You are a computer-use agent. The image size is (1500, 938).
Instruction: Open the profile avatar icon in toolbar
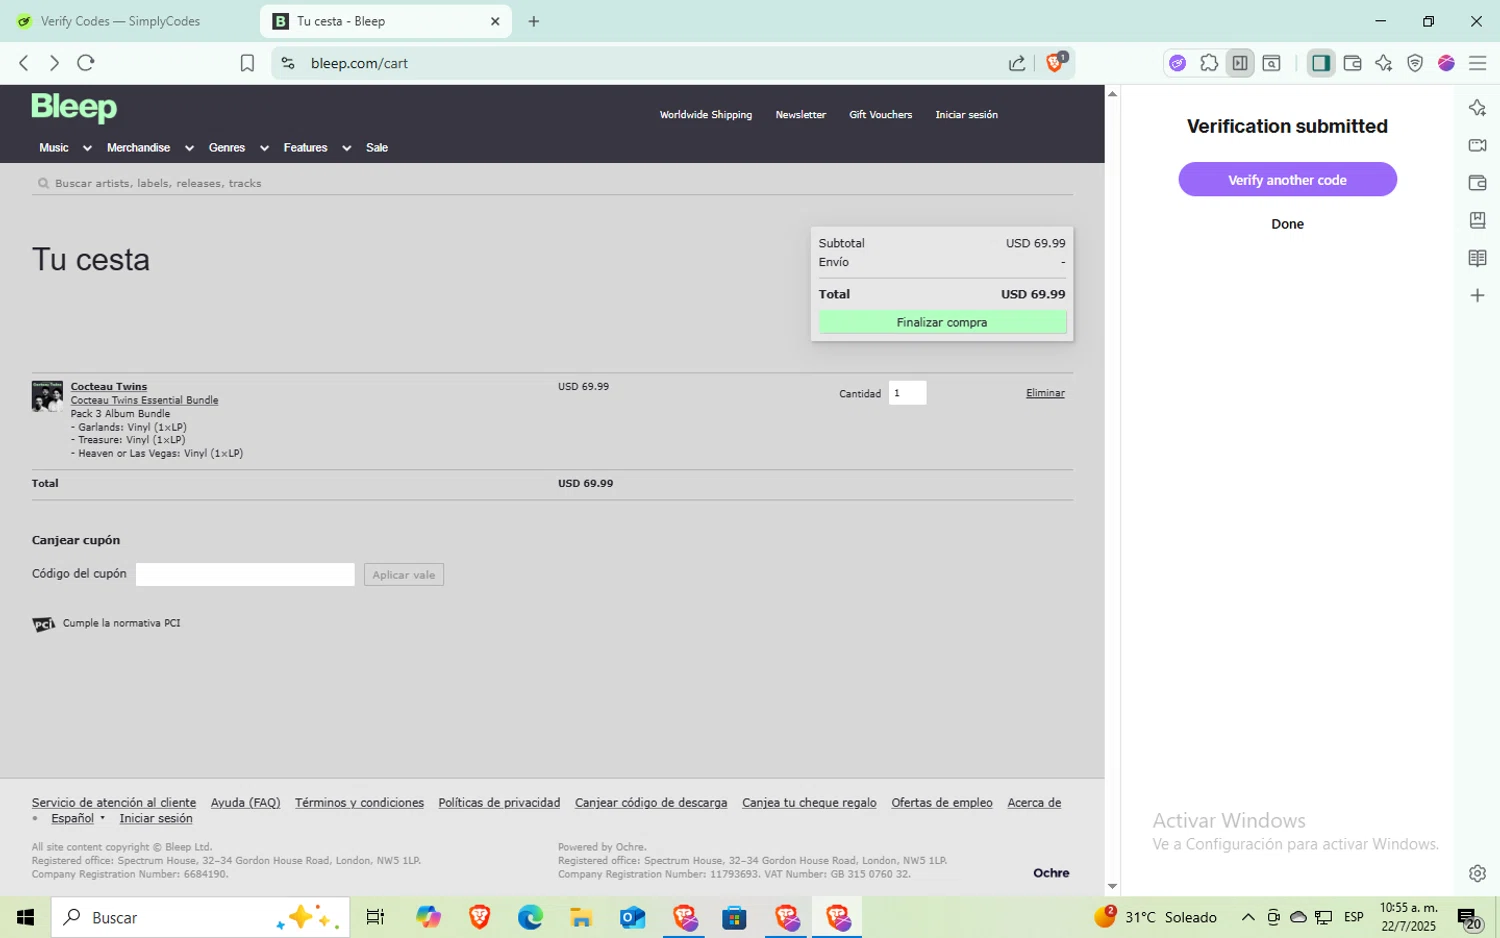[x=1446, y=63]
